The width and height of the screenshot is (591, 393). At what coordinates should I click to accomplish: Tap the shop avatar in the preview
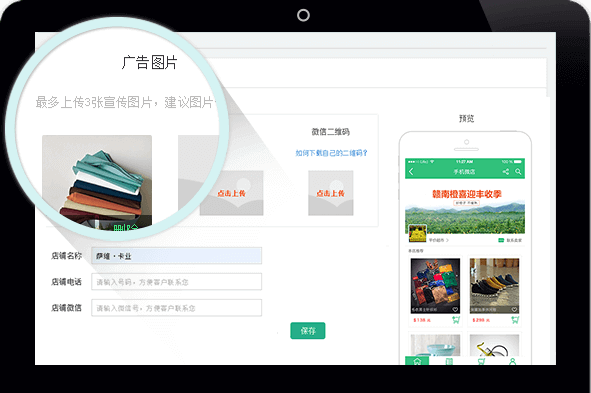tap(418, 234)
